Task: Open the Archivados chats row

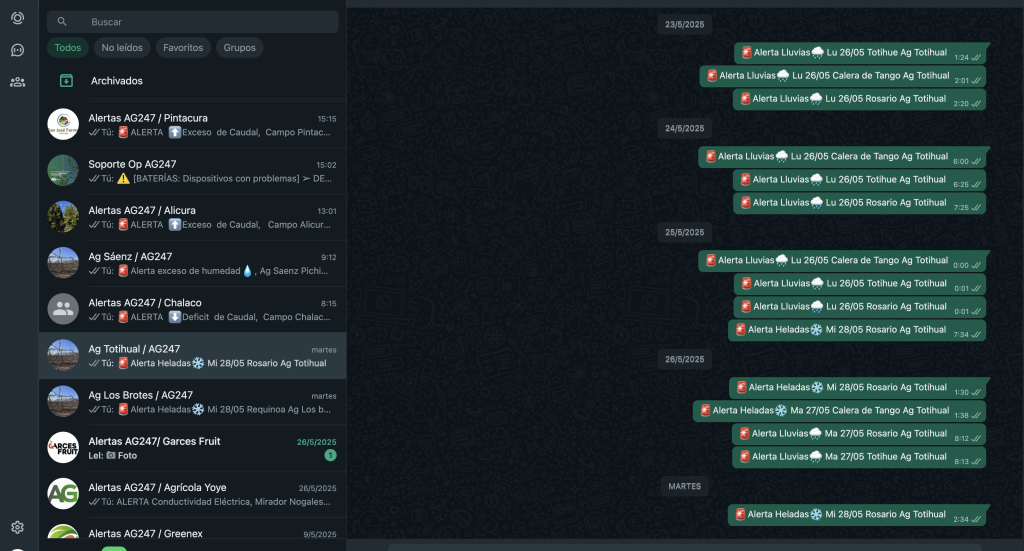Action: click(117, 81)
